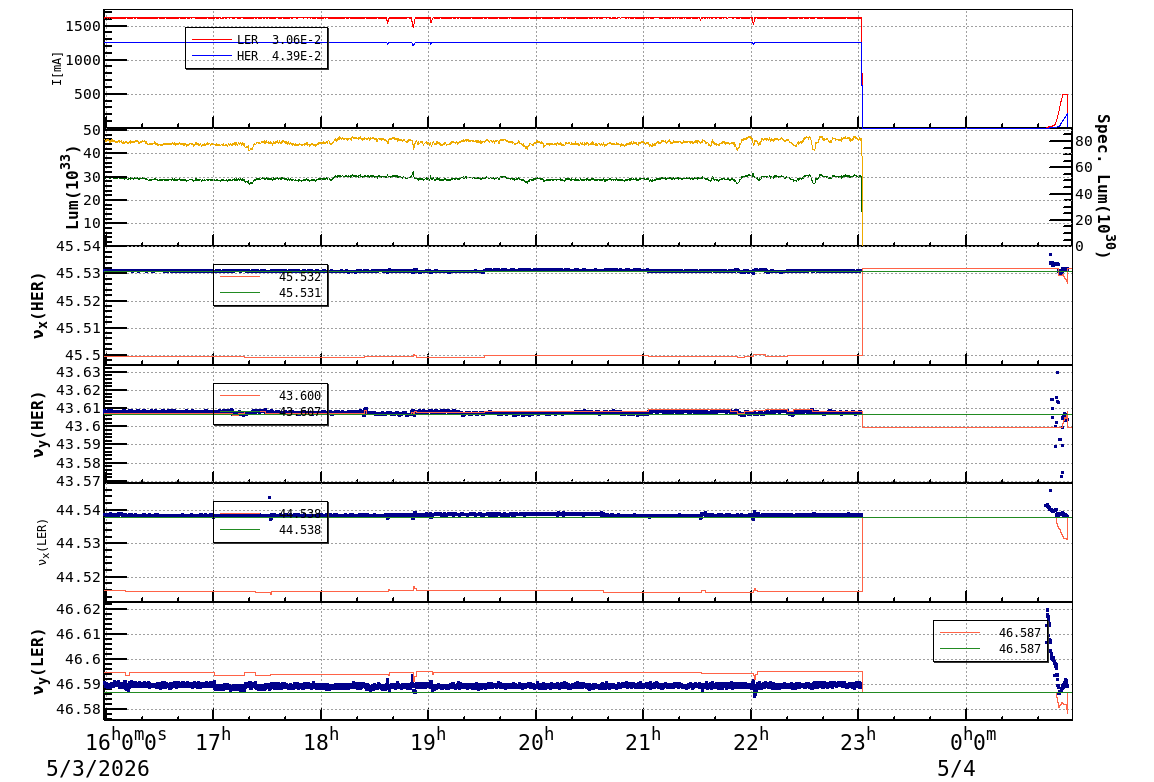Click the 45.52 axis tick
1154x782 pixels.
pyautogui.click(x=78, y=301)
